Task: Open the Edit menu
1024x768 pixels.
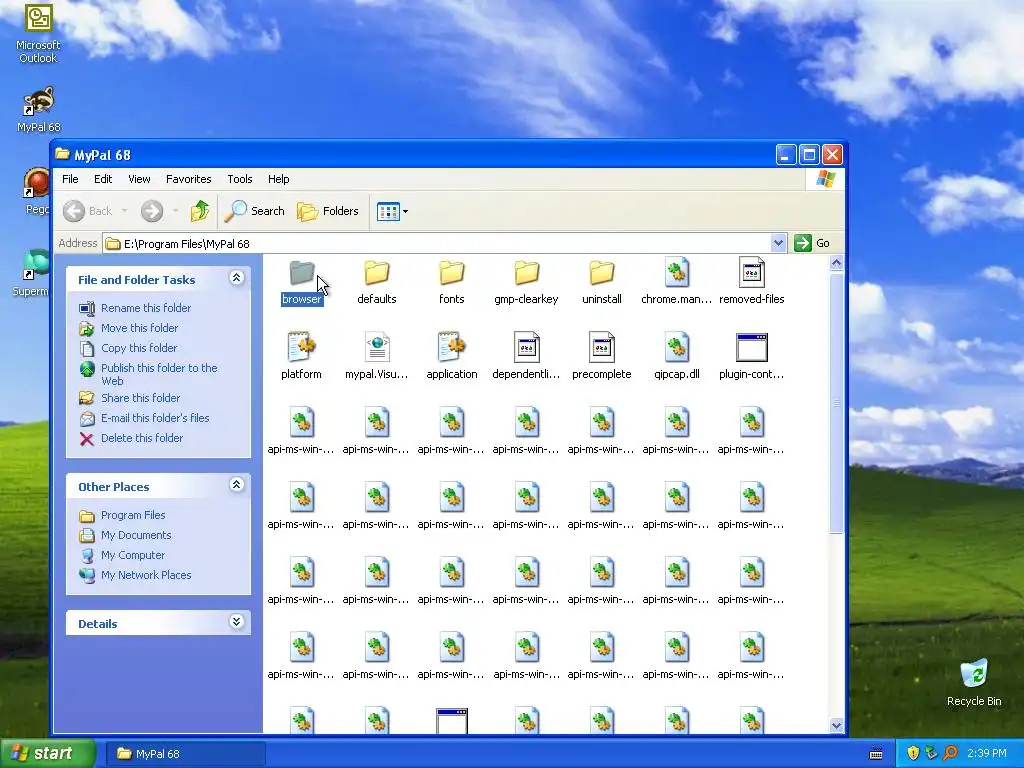Action: 103,179
